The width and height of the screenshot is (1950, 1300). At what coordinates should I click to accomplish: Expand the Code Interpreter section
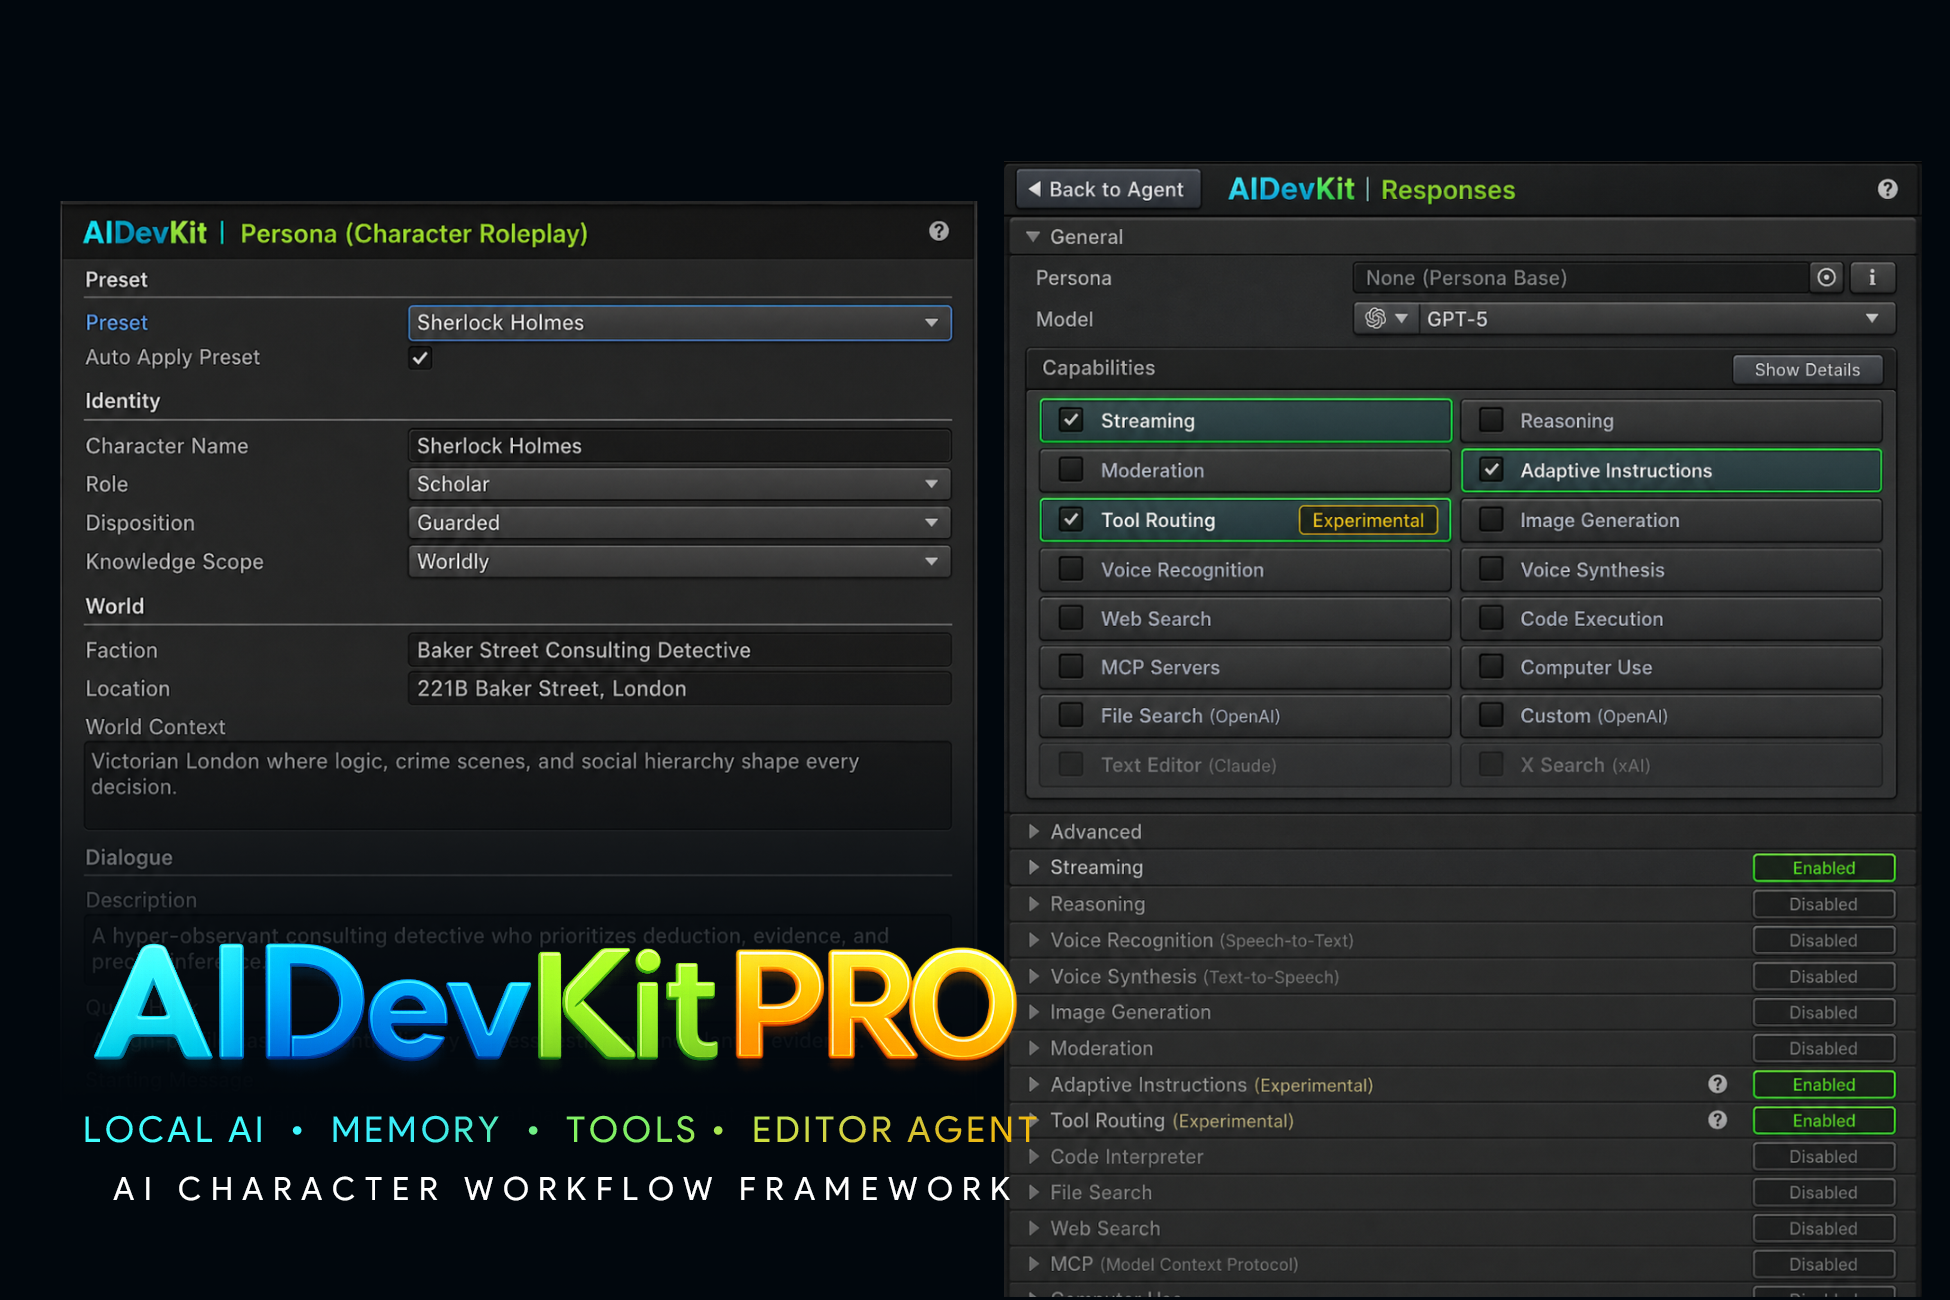pos(1034,1156)
